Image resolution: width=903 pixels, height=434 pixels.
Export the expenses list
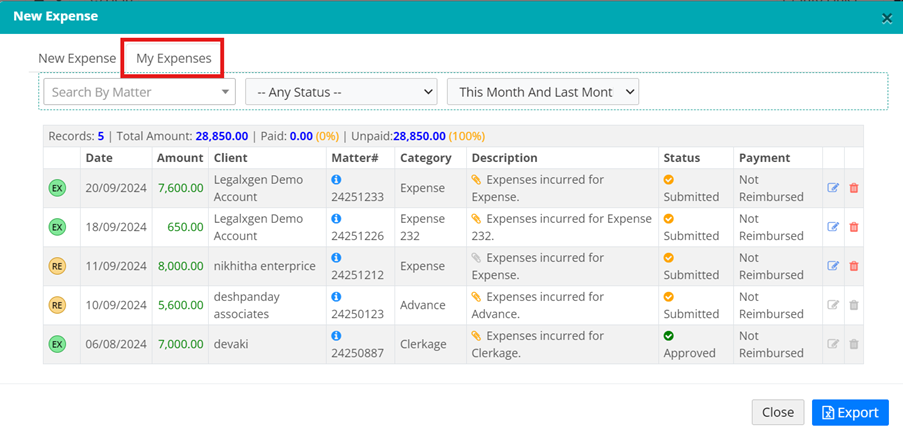(850, 412)
